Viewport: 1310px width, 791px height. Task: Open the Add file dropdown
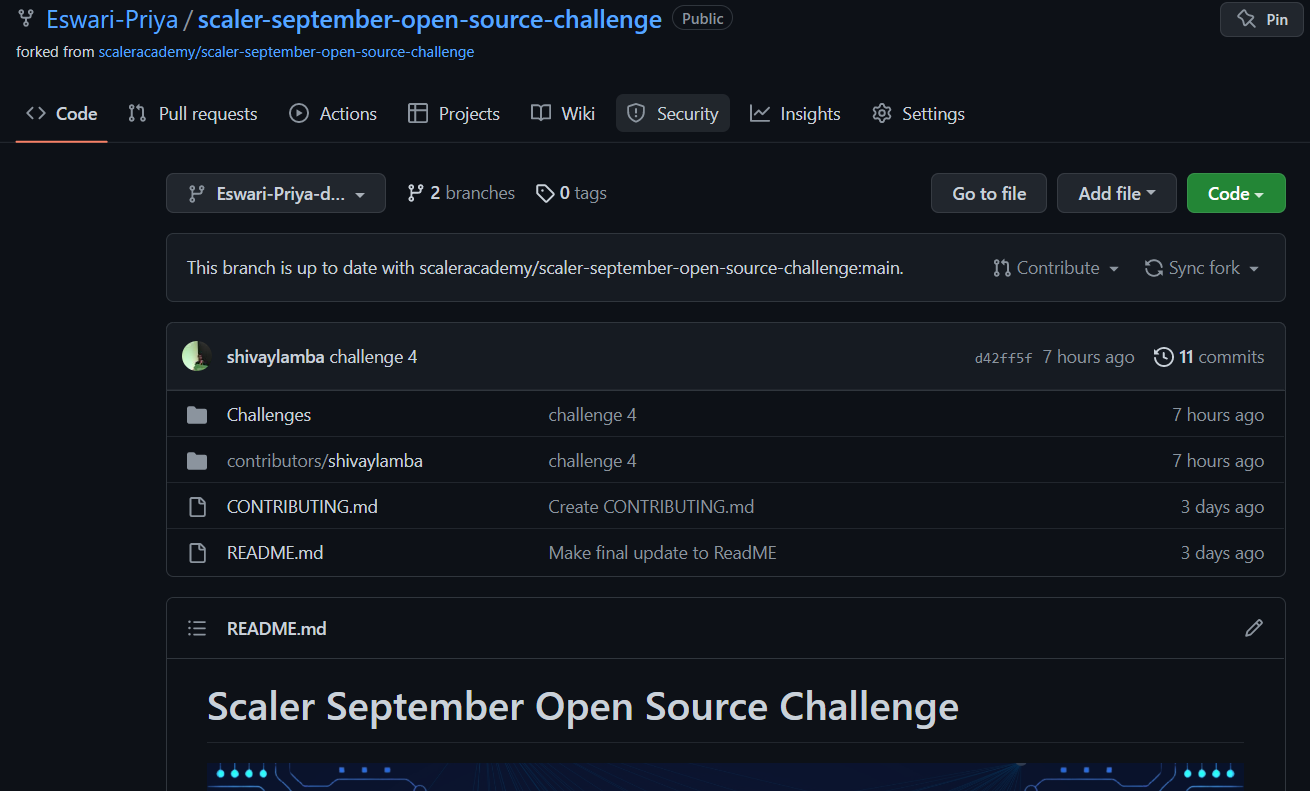1117,193
